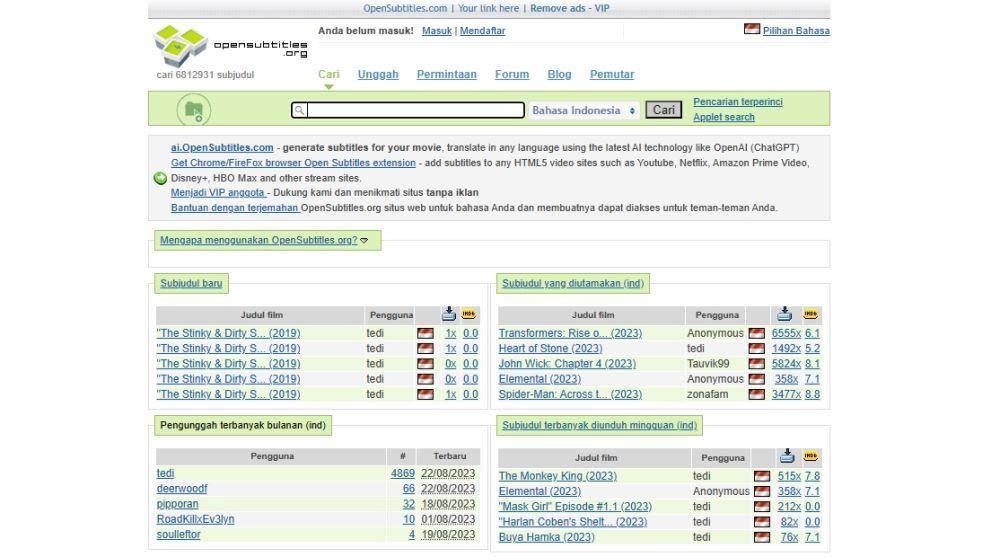This screenshot has height=557, width=1000.
Task: Click Bantuan dengan terjemahan link
Action: [235, 208]
